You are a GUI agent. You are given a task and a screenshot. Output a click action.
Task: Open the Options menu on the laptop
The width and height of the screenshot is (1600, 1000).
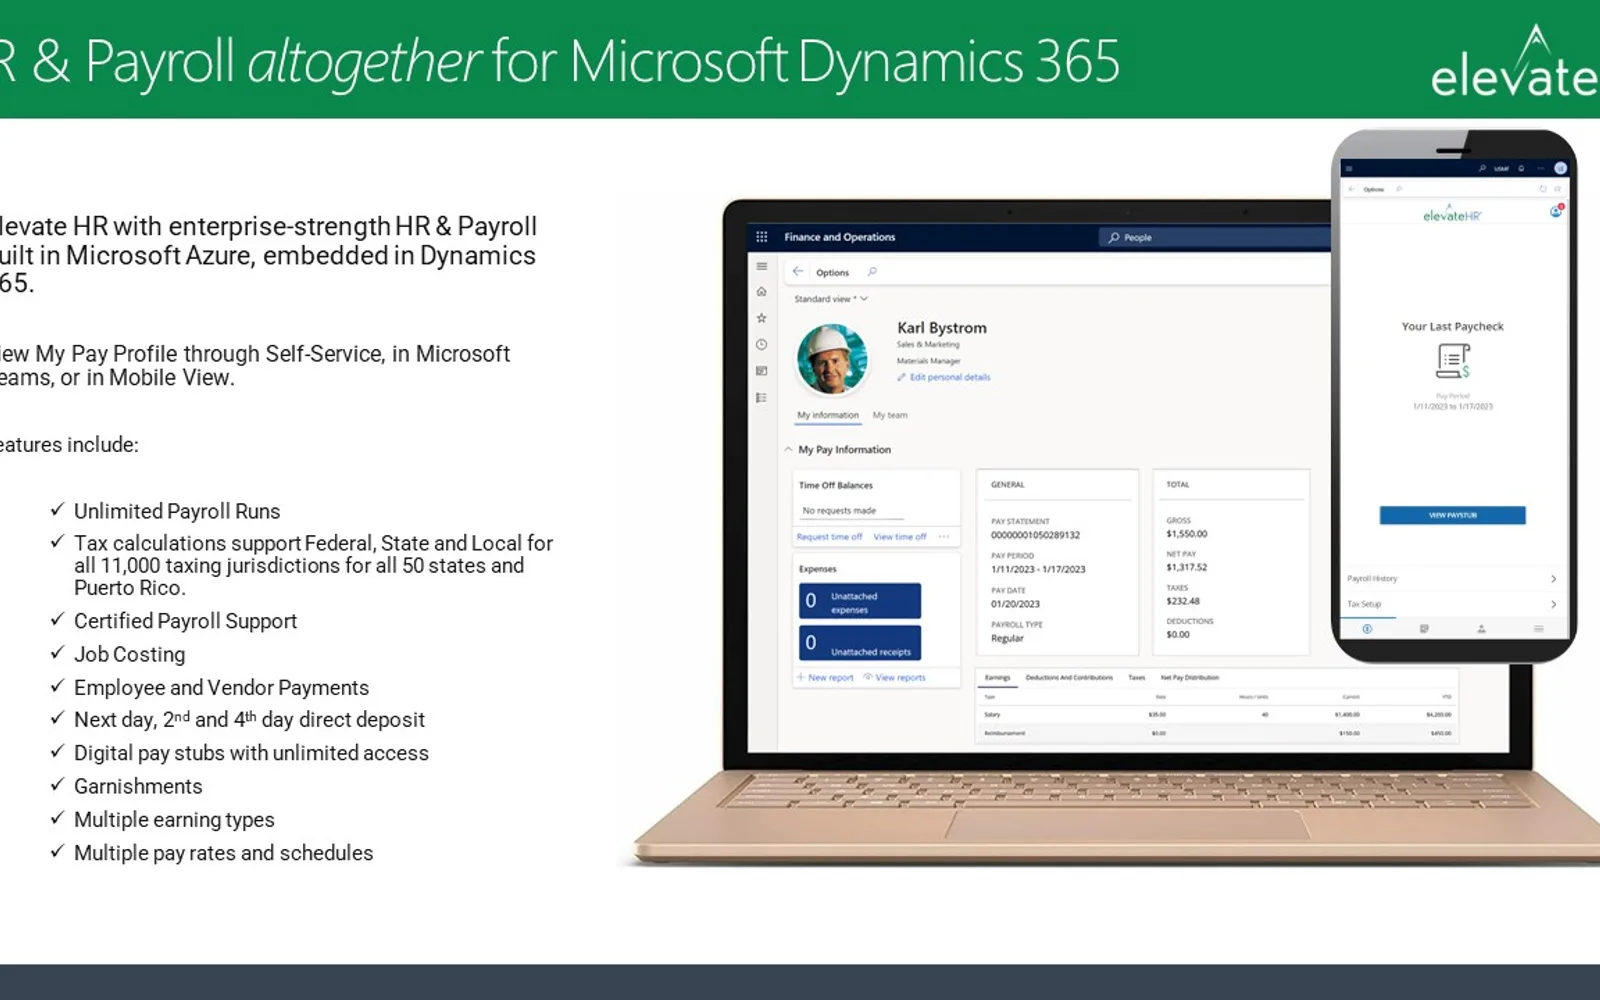click(x=832, y=273)
